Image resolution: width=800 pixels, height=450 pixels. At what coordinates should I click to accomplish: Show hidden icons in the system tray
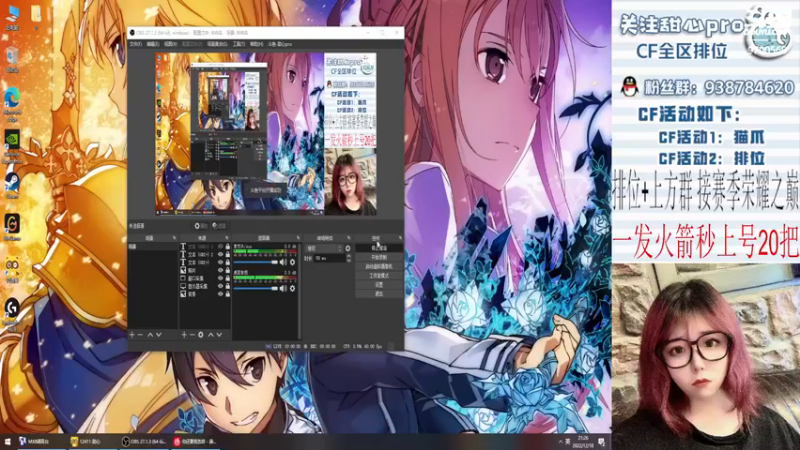[560, 442]
